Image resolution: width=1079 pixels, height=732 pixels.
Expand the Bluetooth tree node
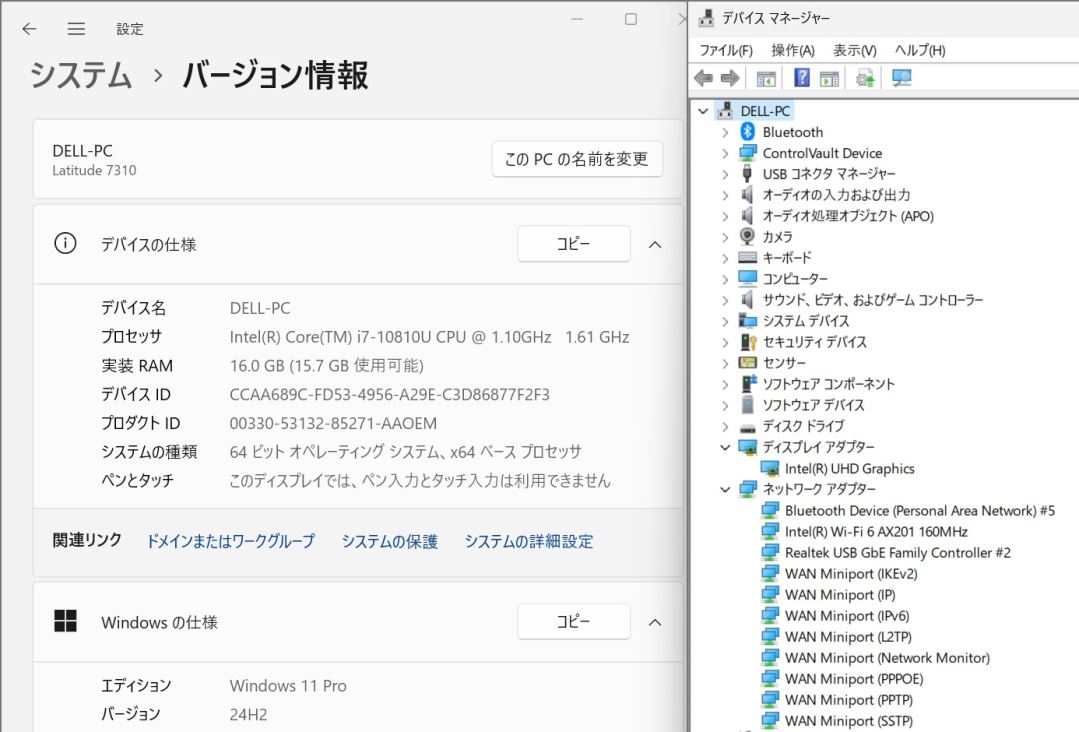pos(725,132)
